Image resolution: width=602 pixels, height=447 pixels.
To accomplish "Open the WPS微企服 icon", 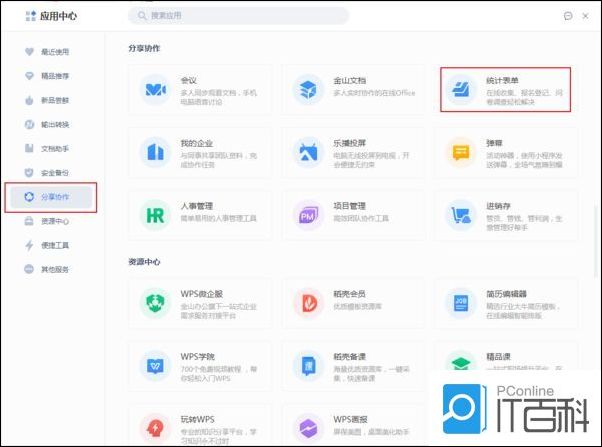I will tap(155, 303).
